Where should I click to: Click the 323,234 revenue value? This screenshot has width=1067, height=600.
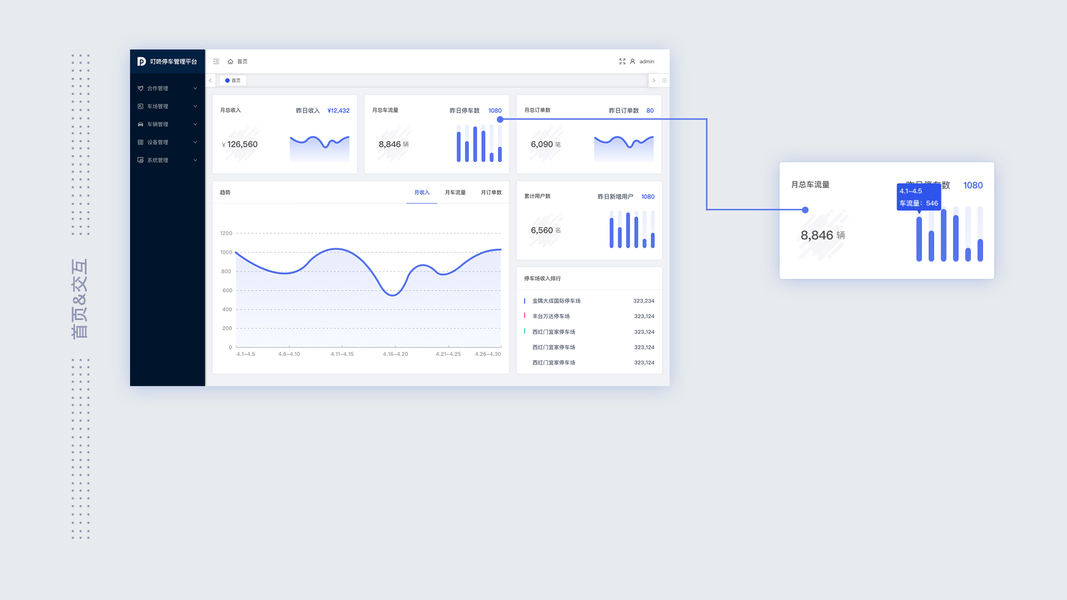(x=644, y=301)
